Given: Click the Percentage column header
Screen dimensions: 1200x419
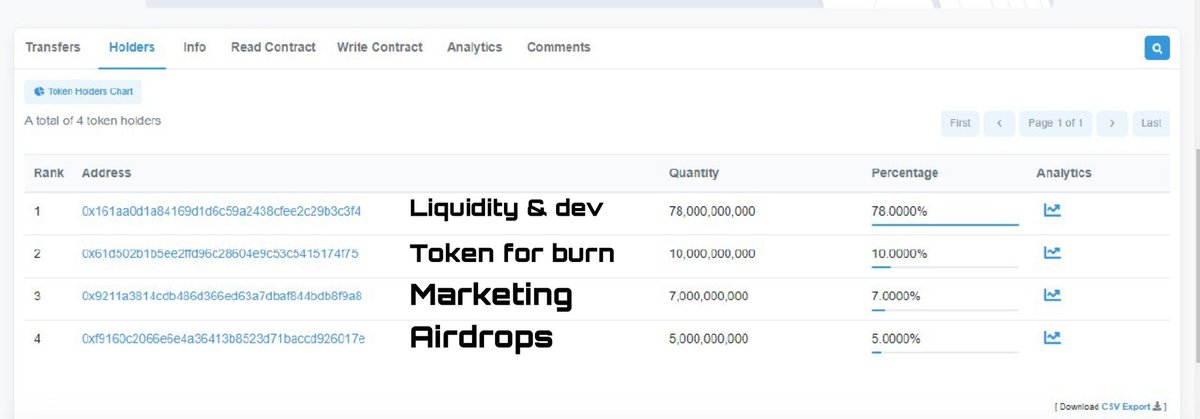Looking at the screenshot, I should 905,173.
